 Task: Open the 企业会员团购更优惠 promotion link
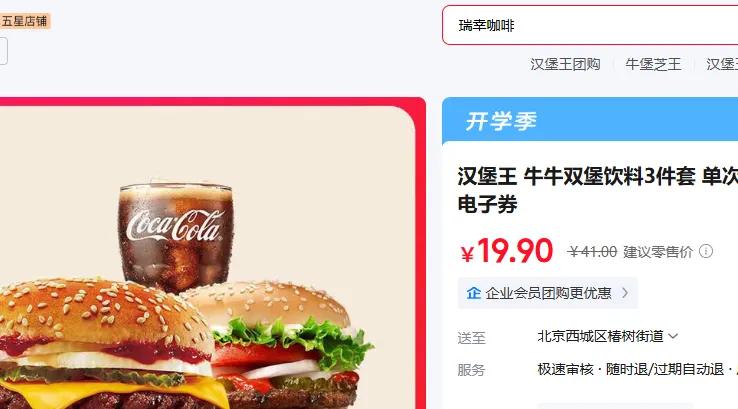pos(548,293)
